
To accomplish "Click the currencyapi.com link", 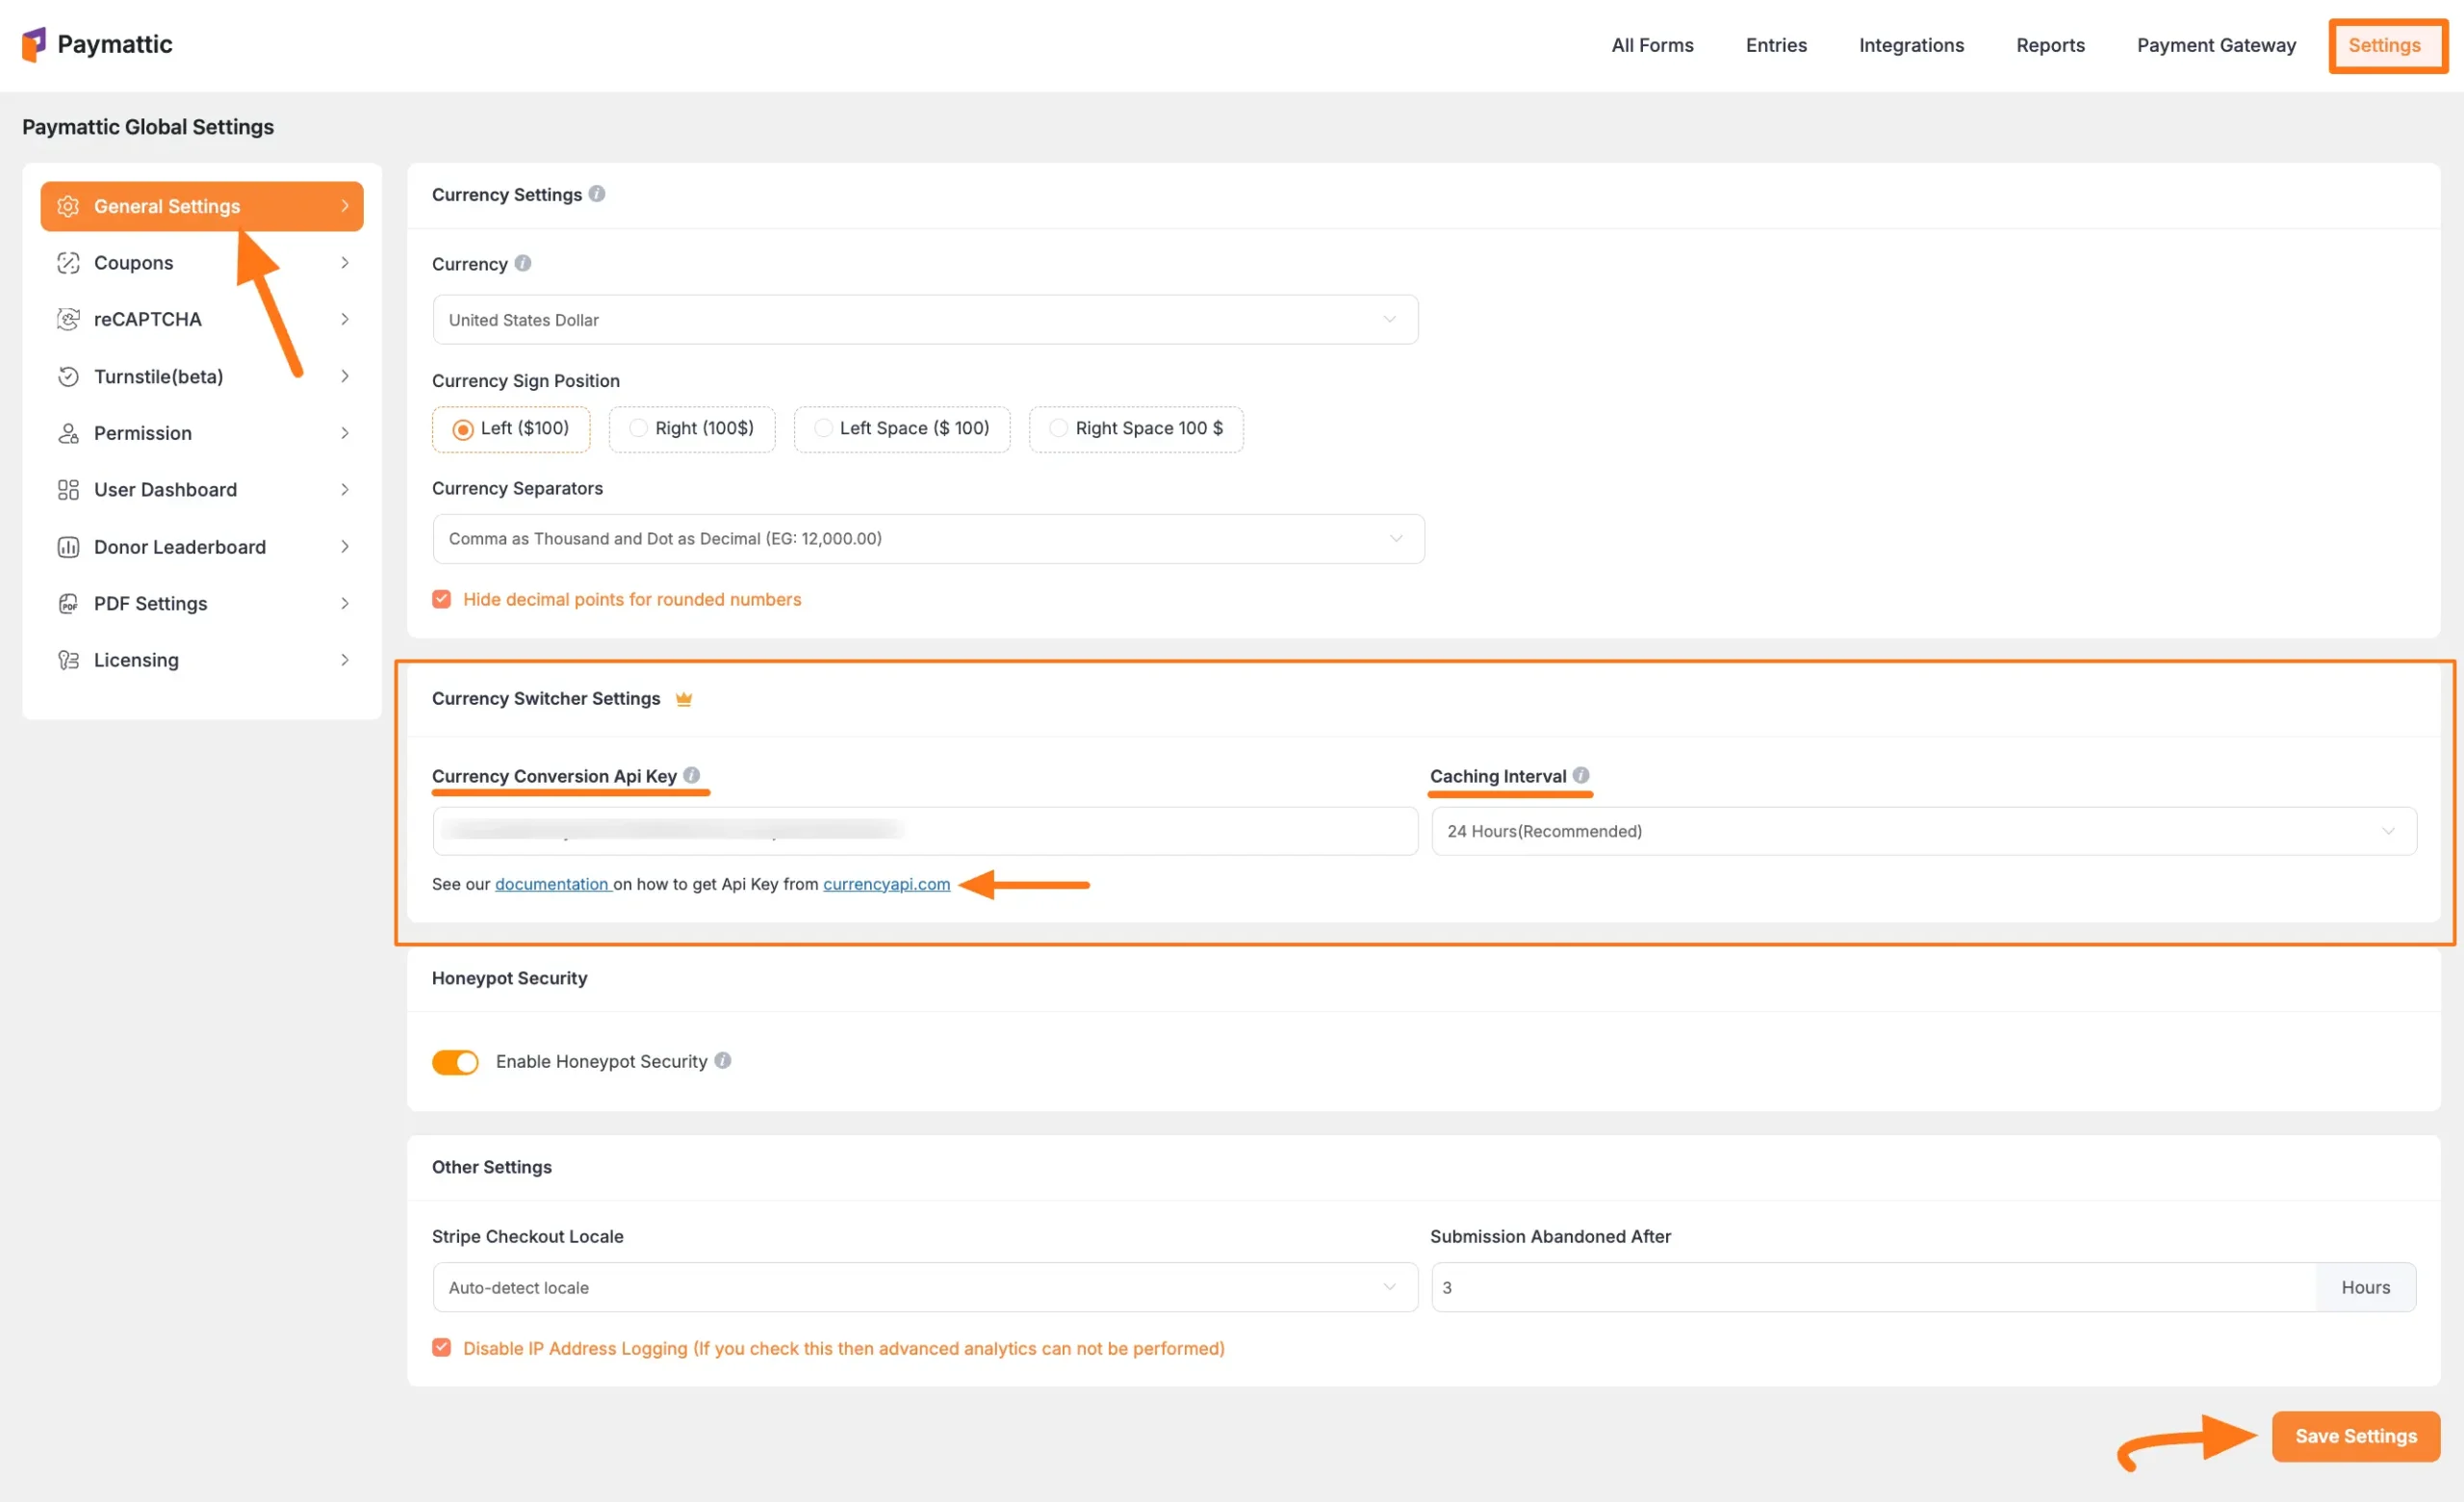I will pos(886,883).
